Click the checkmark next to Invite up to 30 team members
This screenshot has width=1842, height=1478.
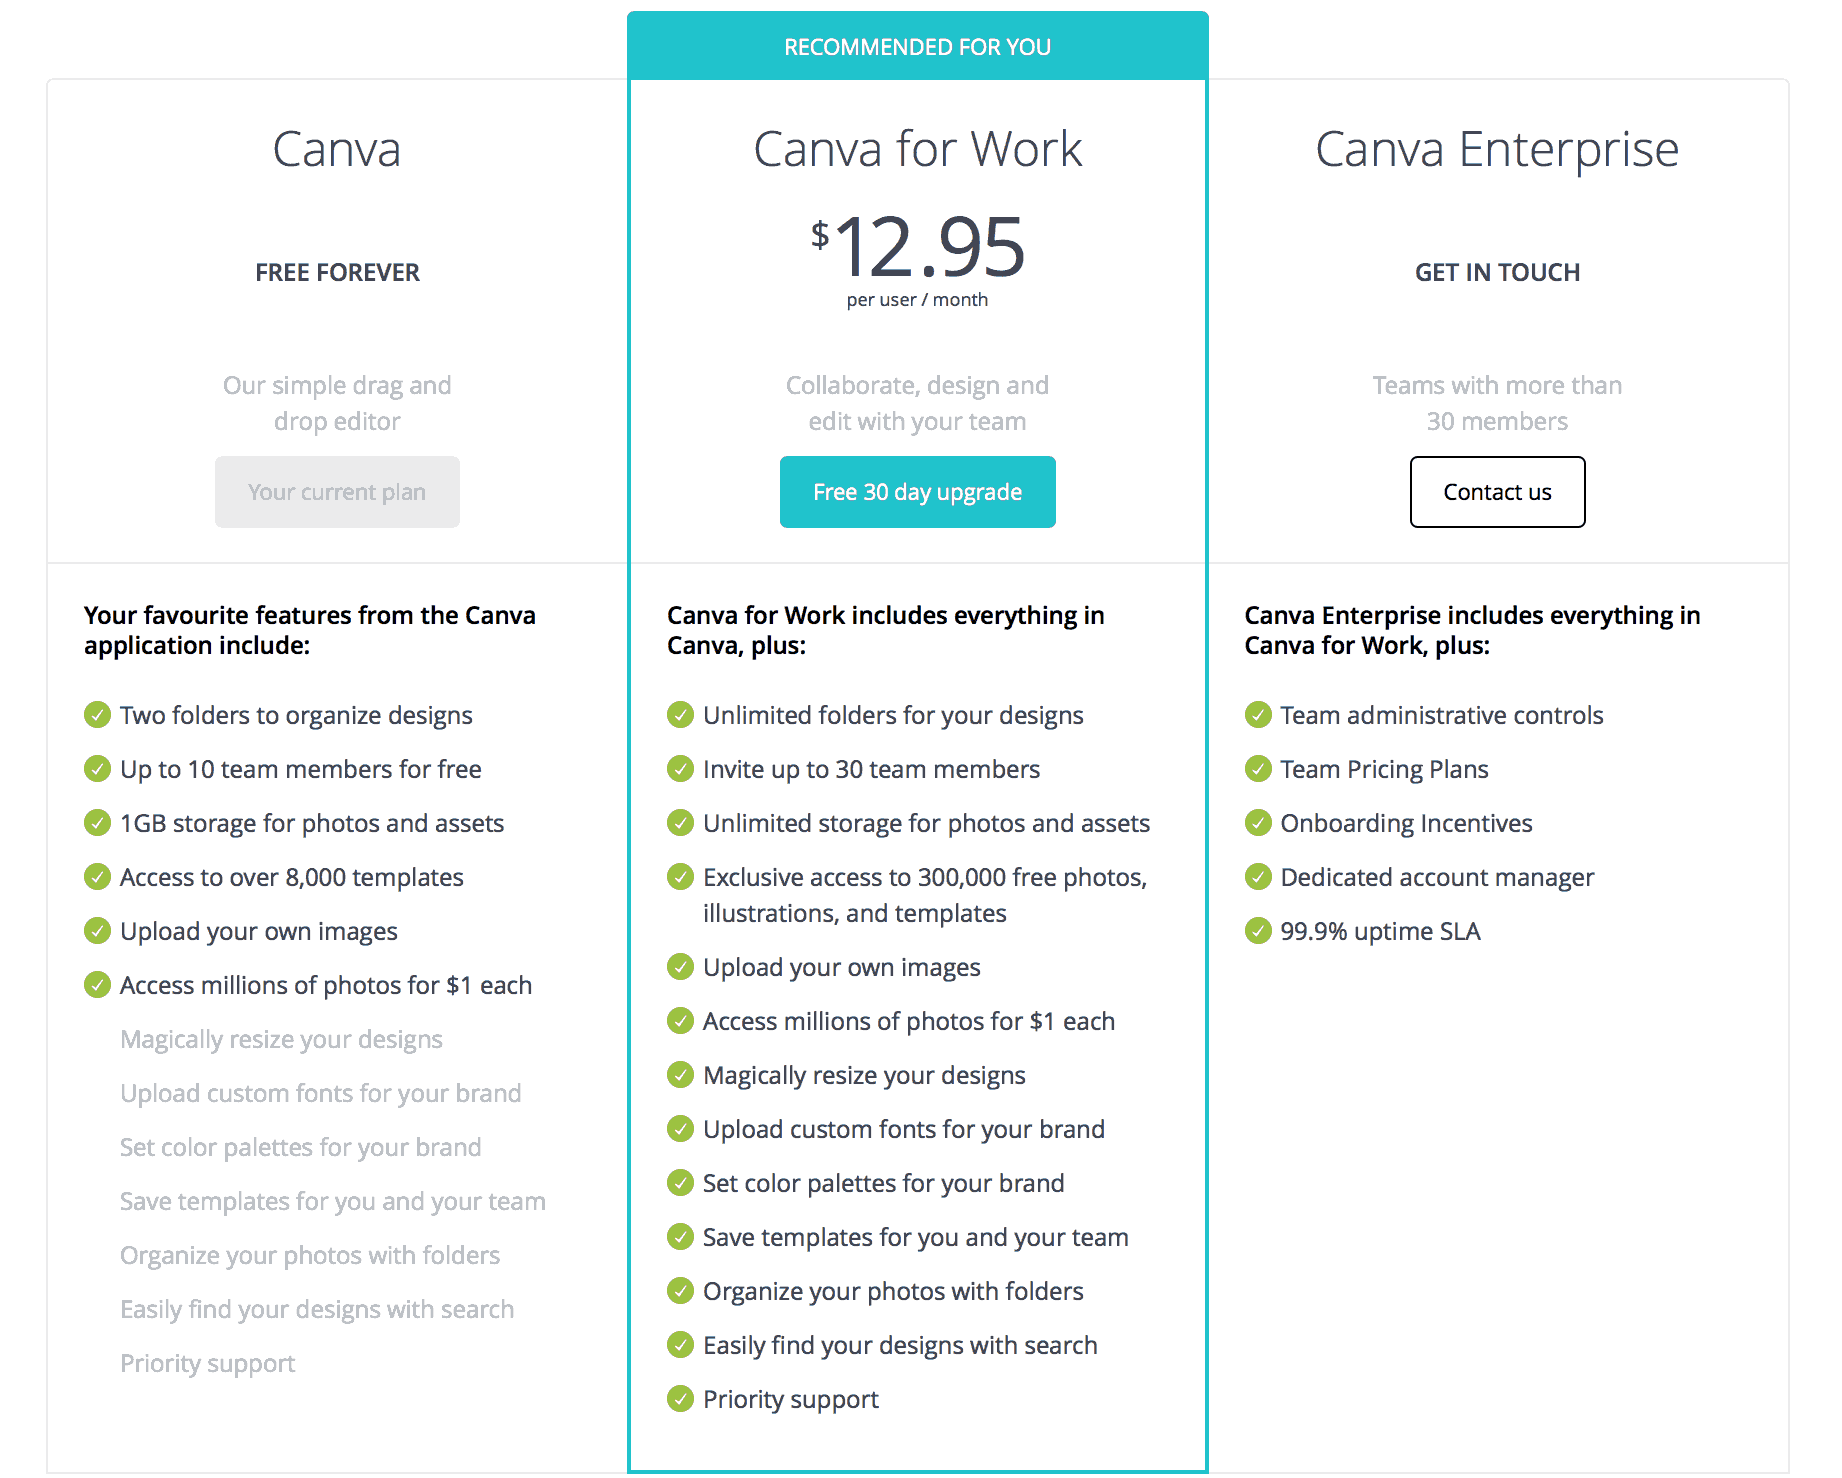(x=680, y=769)
